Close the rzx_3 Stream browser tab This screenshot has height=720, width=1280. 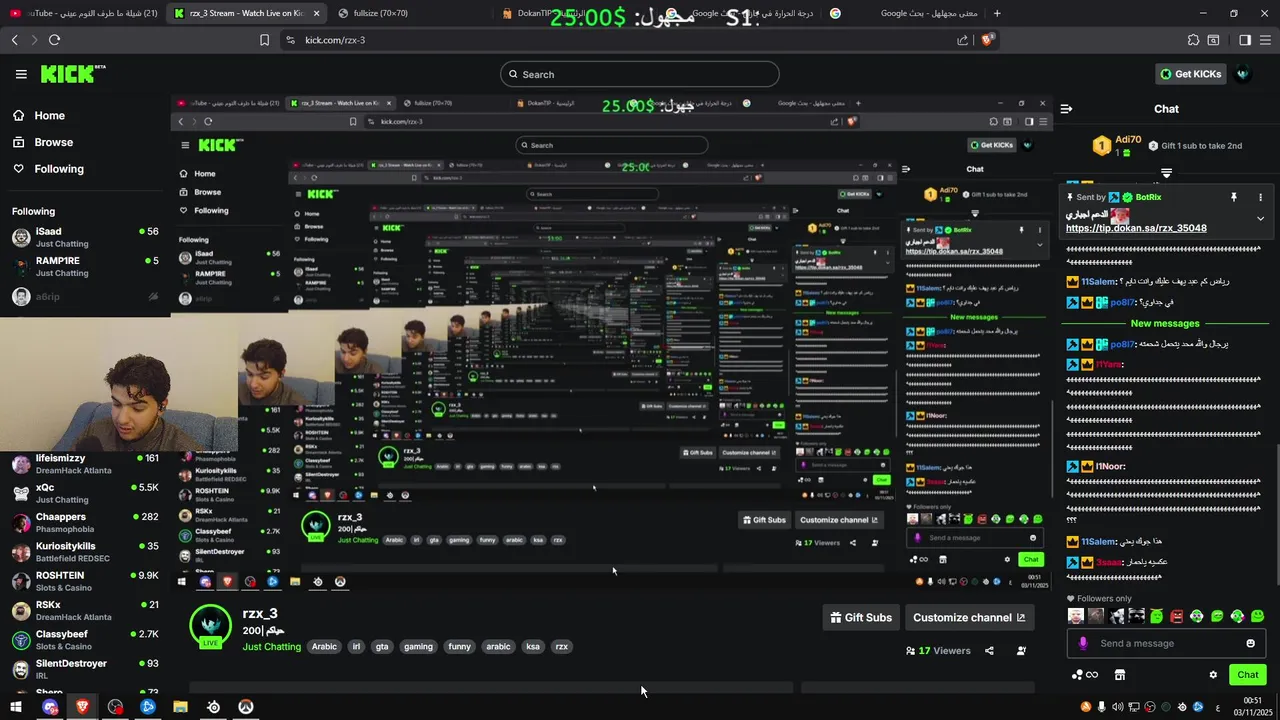316,13
